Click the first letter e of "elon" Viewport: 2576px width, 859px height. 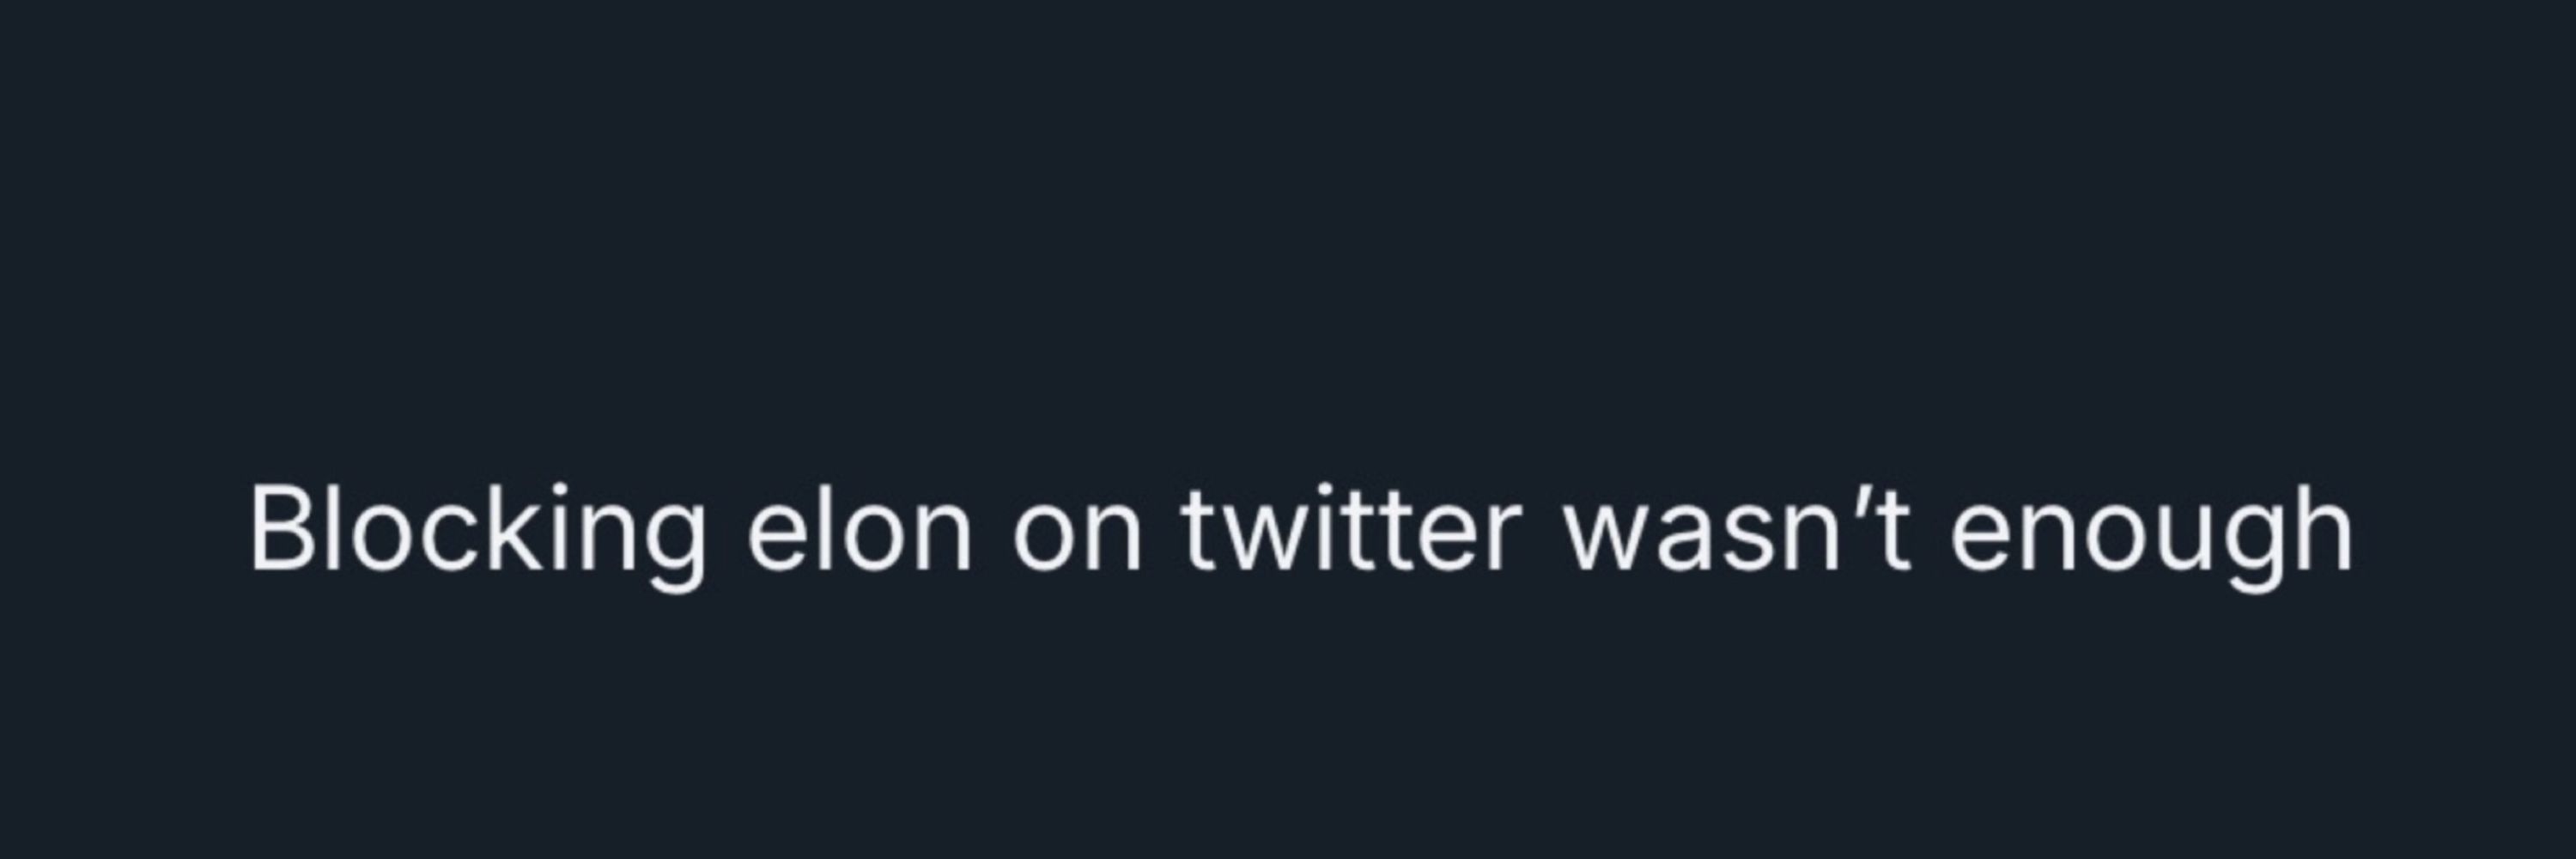(782, 541)
